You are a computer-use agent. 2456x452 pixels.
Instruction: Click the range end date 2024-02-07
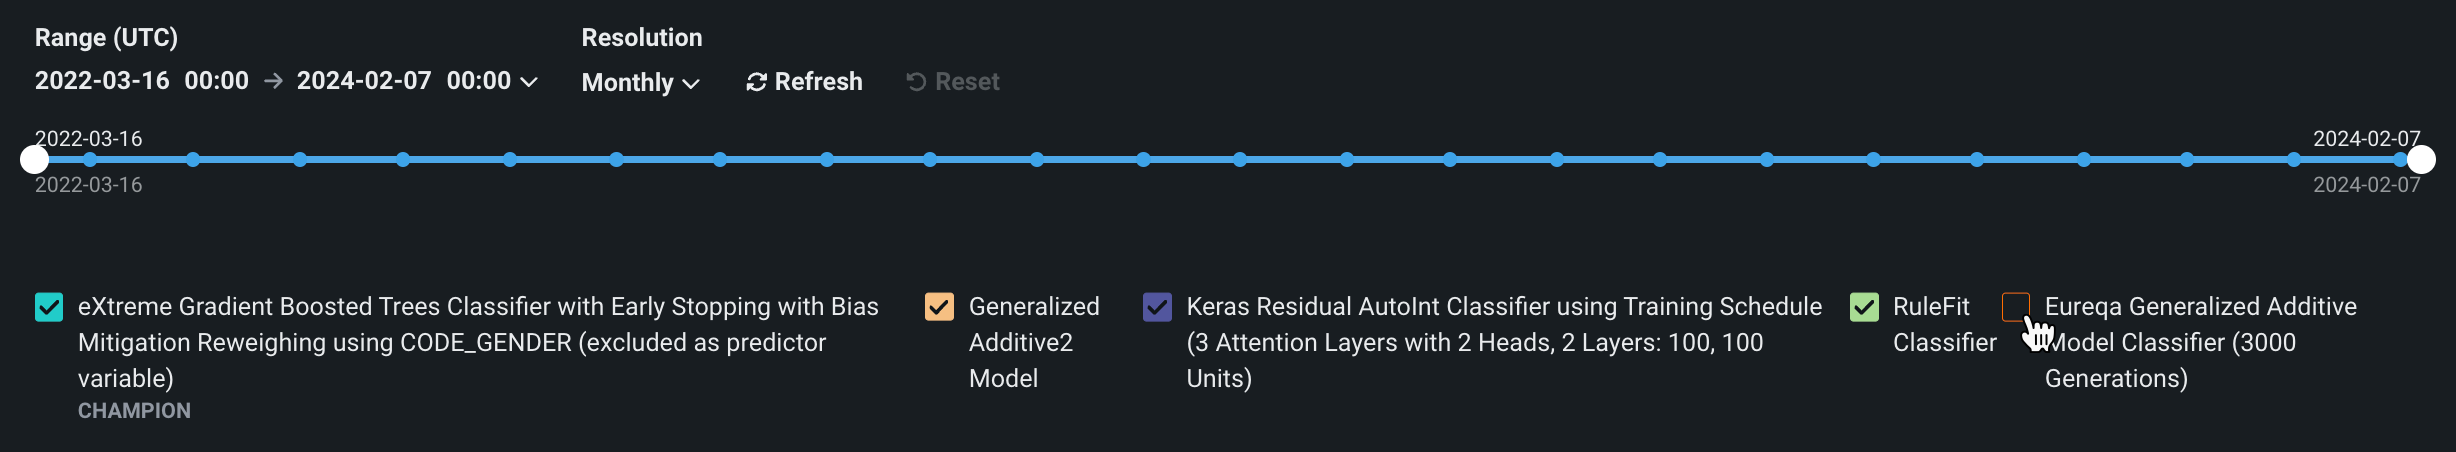point(364,81)
